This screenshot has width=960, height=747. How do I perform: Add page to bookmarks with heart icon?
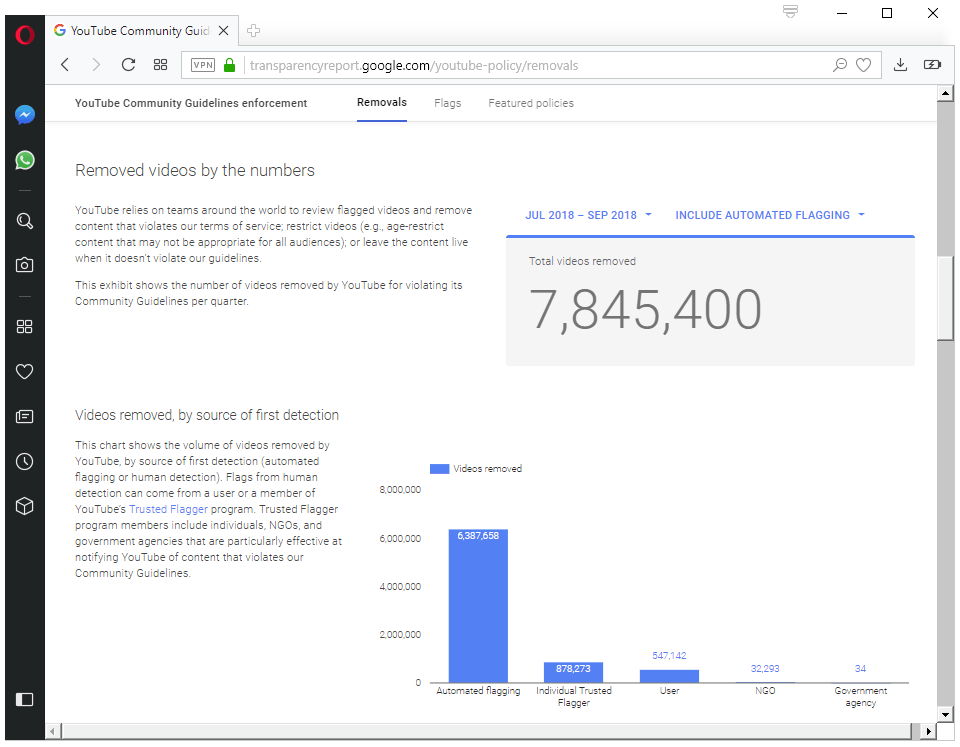[863, 65]
